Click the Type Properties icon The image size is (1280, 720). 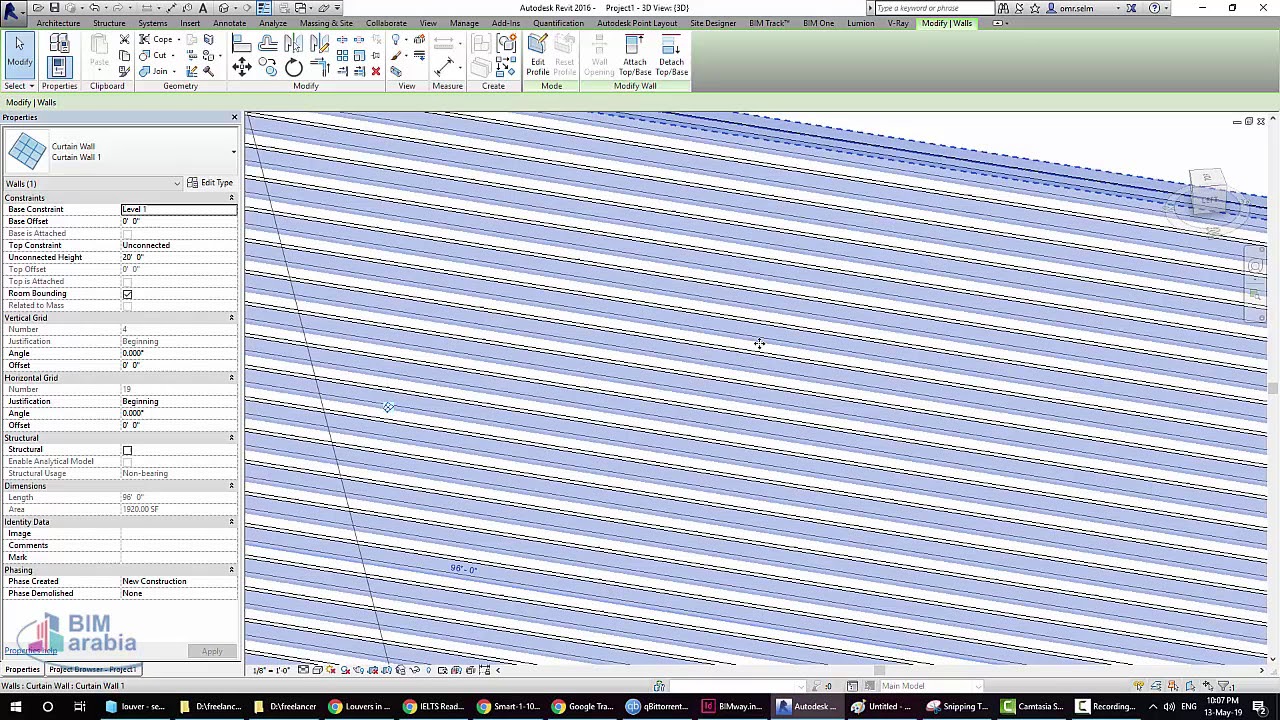(x=59, y=42)
